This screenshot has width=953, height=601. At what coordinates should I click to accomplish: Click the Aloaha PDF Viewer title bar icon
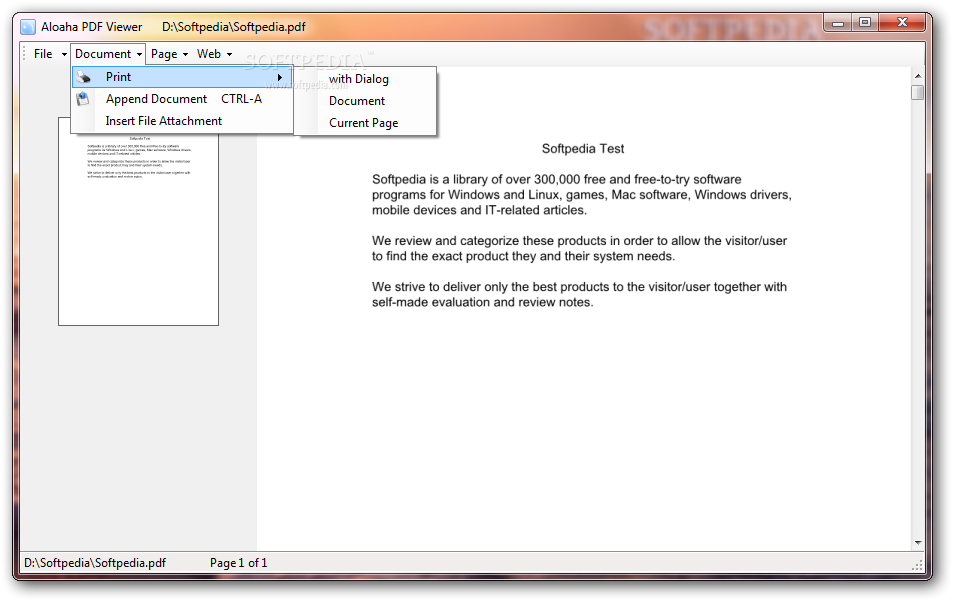tap(28, 27)
